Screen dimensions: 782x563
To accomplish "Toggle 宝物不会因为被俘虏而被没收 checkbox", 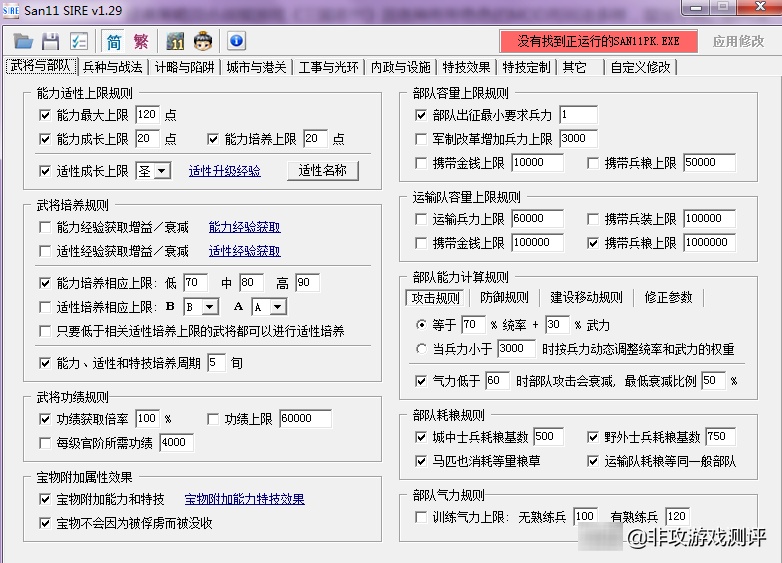I will tap(45, 523).
